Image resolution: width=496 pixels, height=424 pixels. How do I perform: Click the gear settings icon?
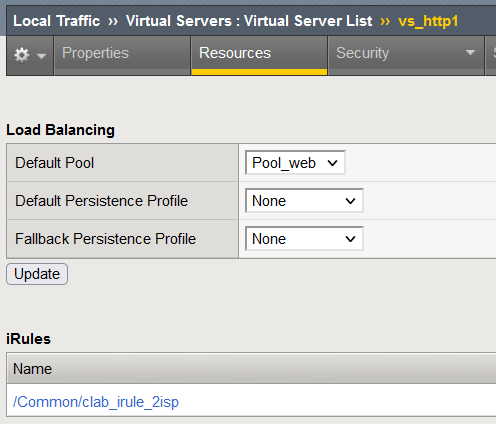pyautogui.click(x=22, y=55)
